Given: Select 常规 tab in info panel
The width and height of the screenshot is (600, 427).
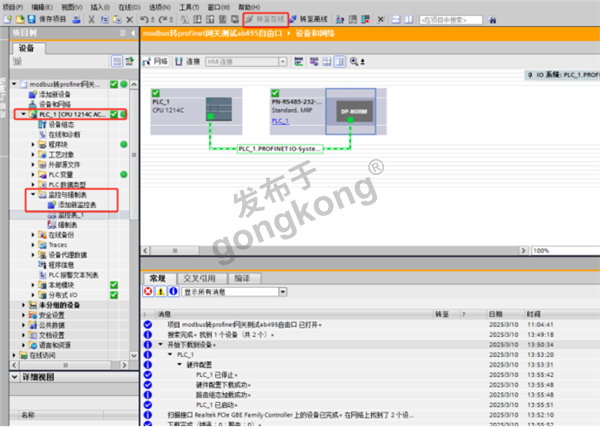Looking at the screenshot, I should coord(158,278).
